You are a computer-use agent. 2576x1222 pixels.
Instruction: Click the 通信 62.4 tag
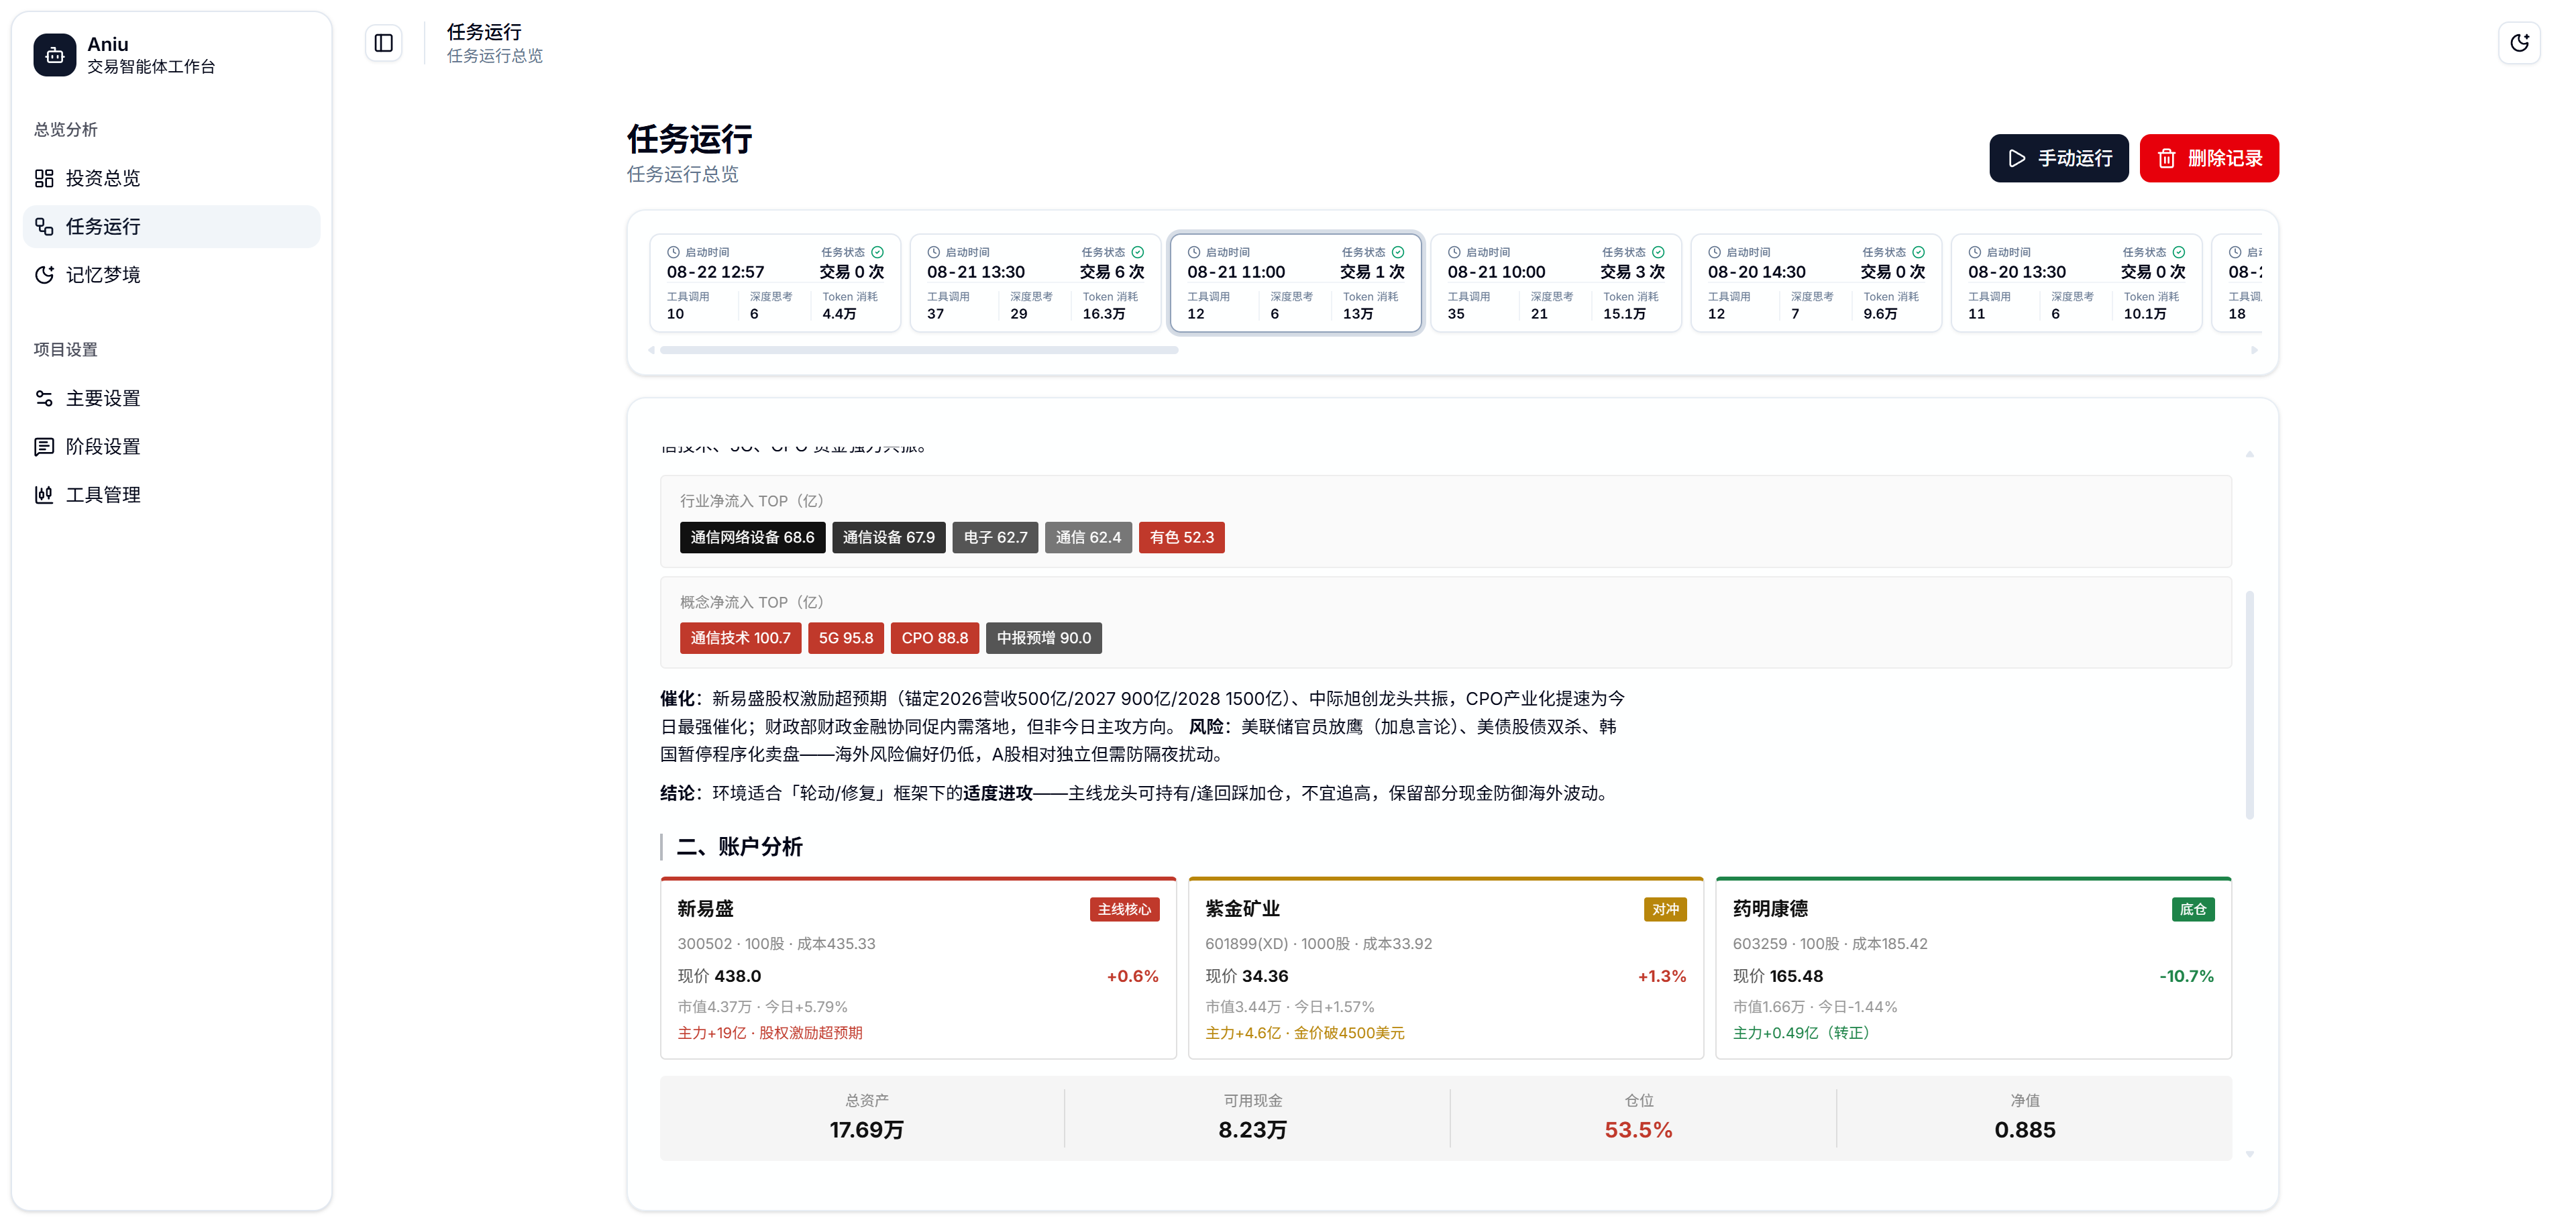1088,537
